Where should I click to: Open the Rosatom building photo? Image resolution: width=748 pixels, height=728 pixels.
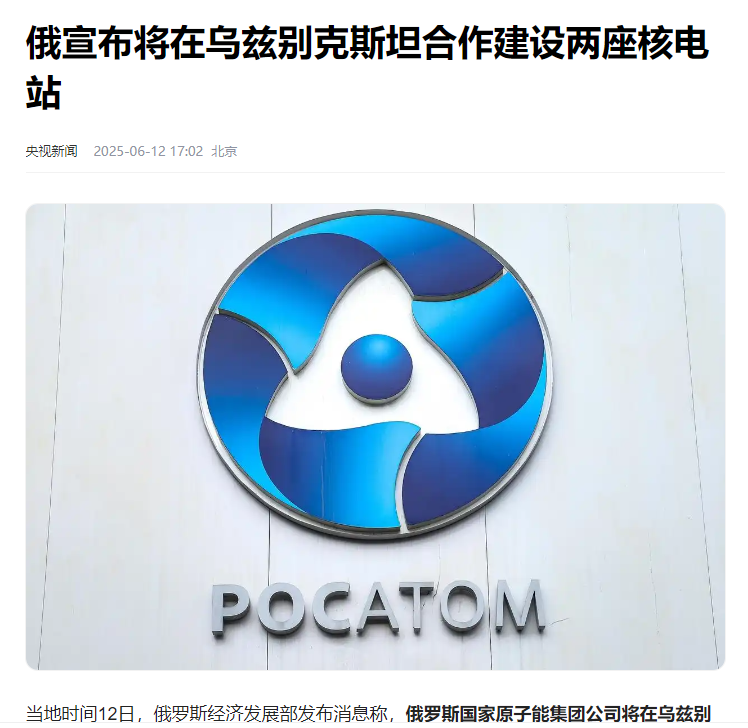coord(375,437)
